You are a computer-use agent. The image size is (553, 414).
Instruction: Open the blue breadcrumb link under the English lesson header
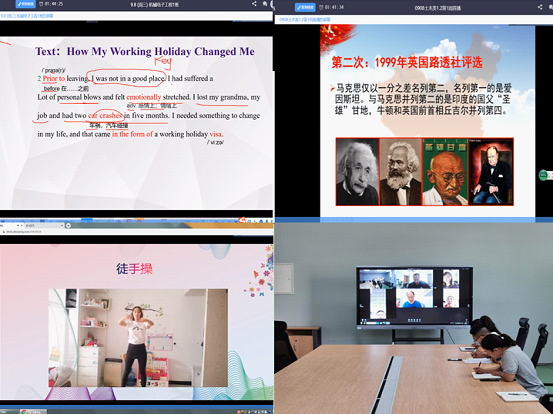(x=27, y=16)
